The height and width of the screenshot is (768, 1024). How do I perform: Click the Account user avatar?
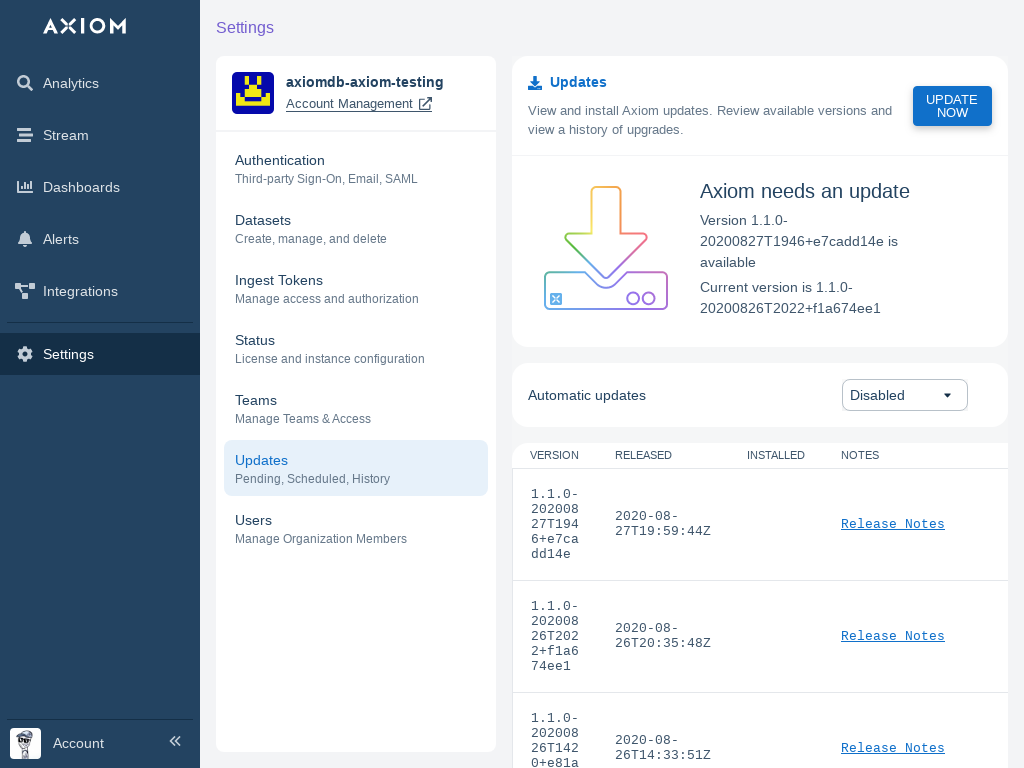(x=25, y=743)
